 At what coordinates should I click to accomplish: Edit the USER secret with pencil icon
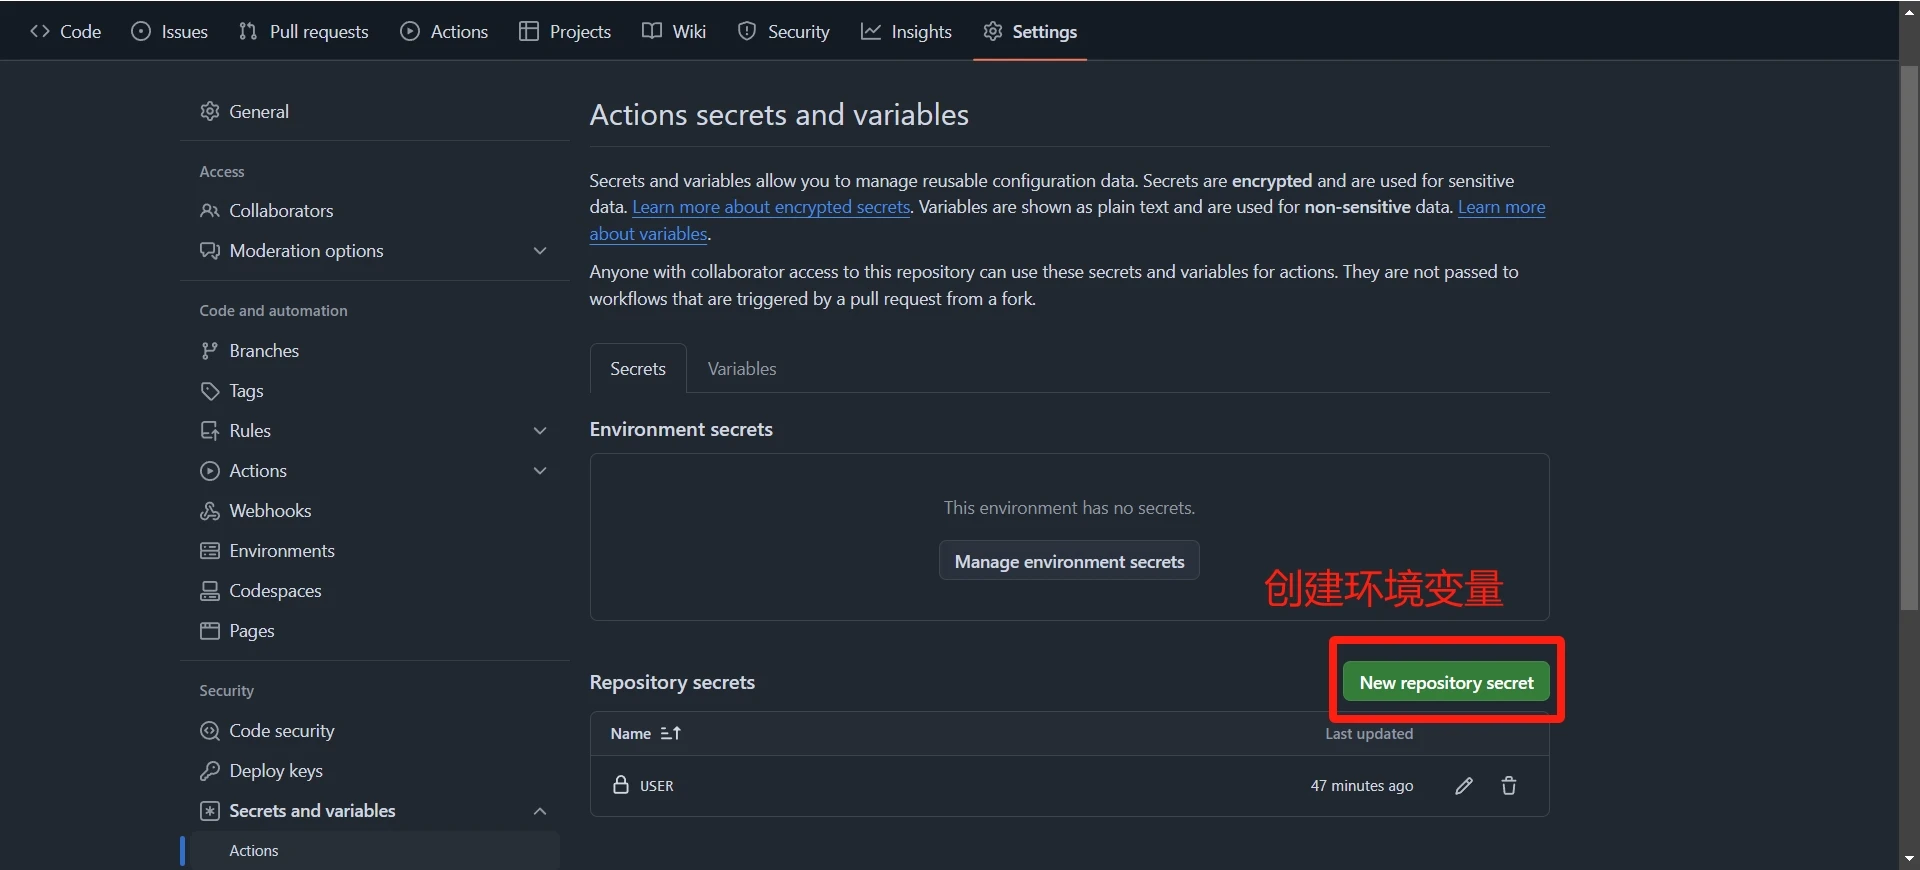pos(1464,785)
